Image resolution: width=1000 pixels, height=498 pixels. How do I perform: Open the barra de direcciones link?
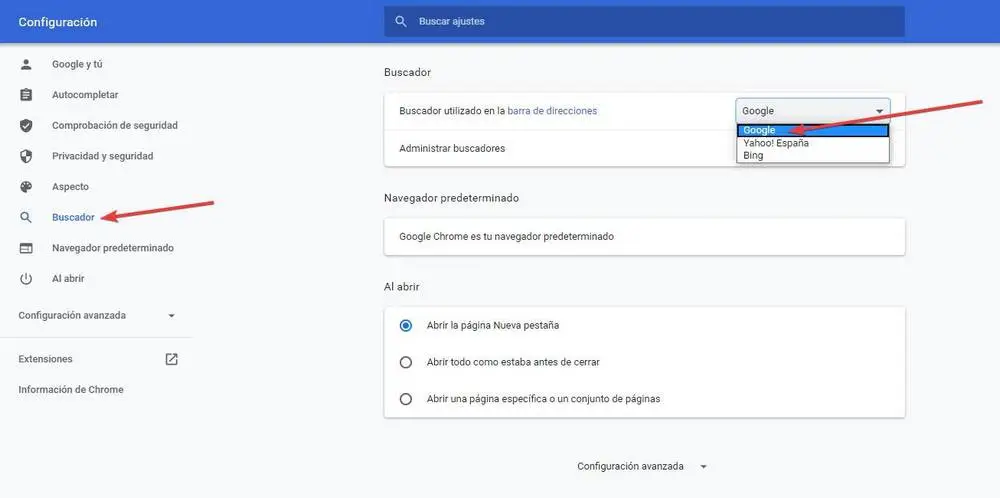pos(552,111)
